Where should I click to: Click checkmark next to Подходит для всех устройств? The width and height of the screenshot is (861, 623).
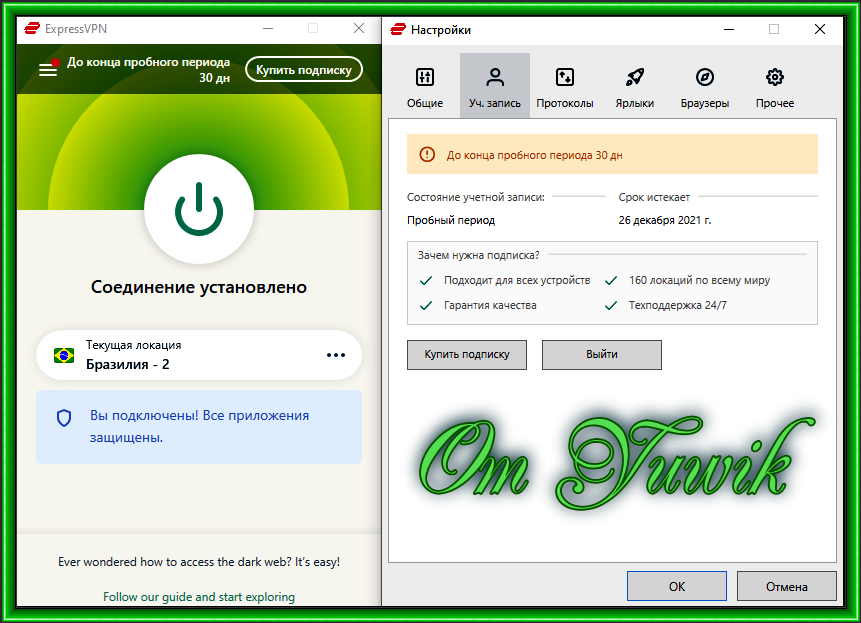click(426, 280)
